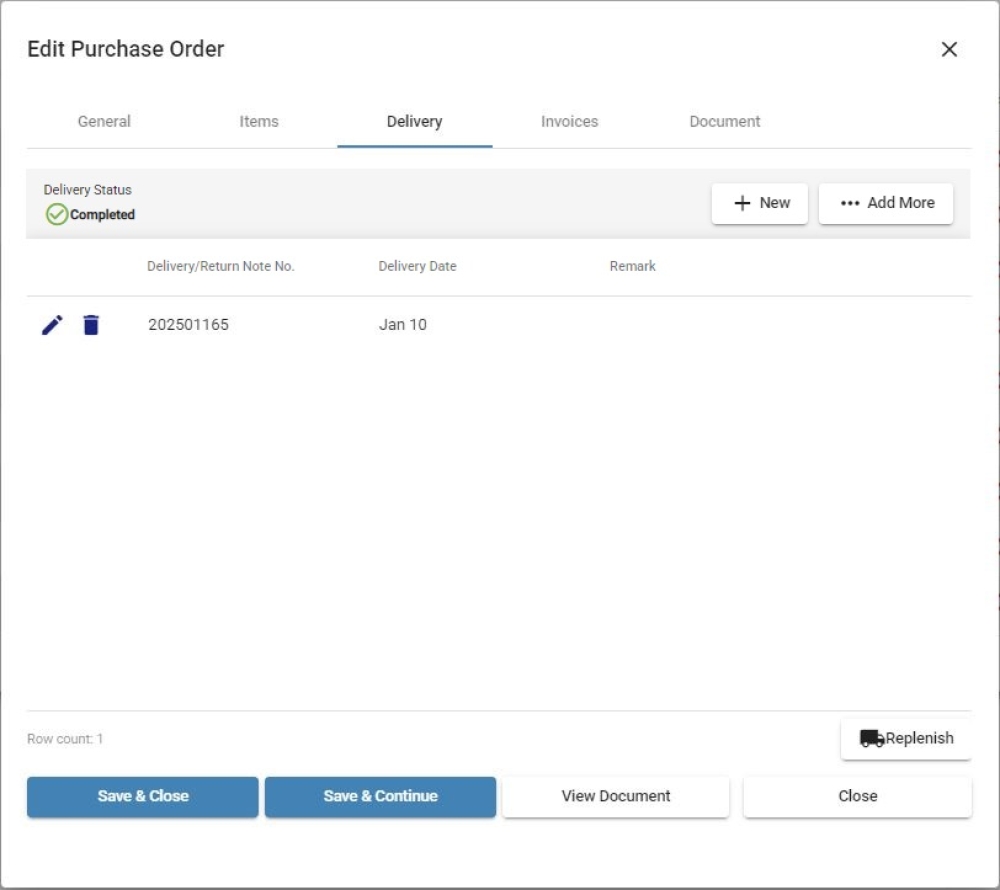Image resolution: width=1000 pixels, height=890 pixels.
Task: Click the Replenish button
Action: click(x=906, y=738)
